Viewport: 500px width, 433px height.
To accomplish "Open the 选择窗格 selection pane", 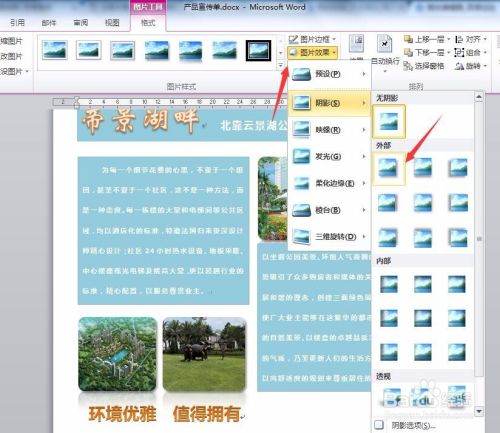I will click(x=424, y=66).
